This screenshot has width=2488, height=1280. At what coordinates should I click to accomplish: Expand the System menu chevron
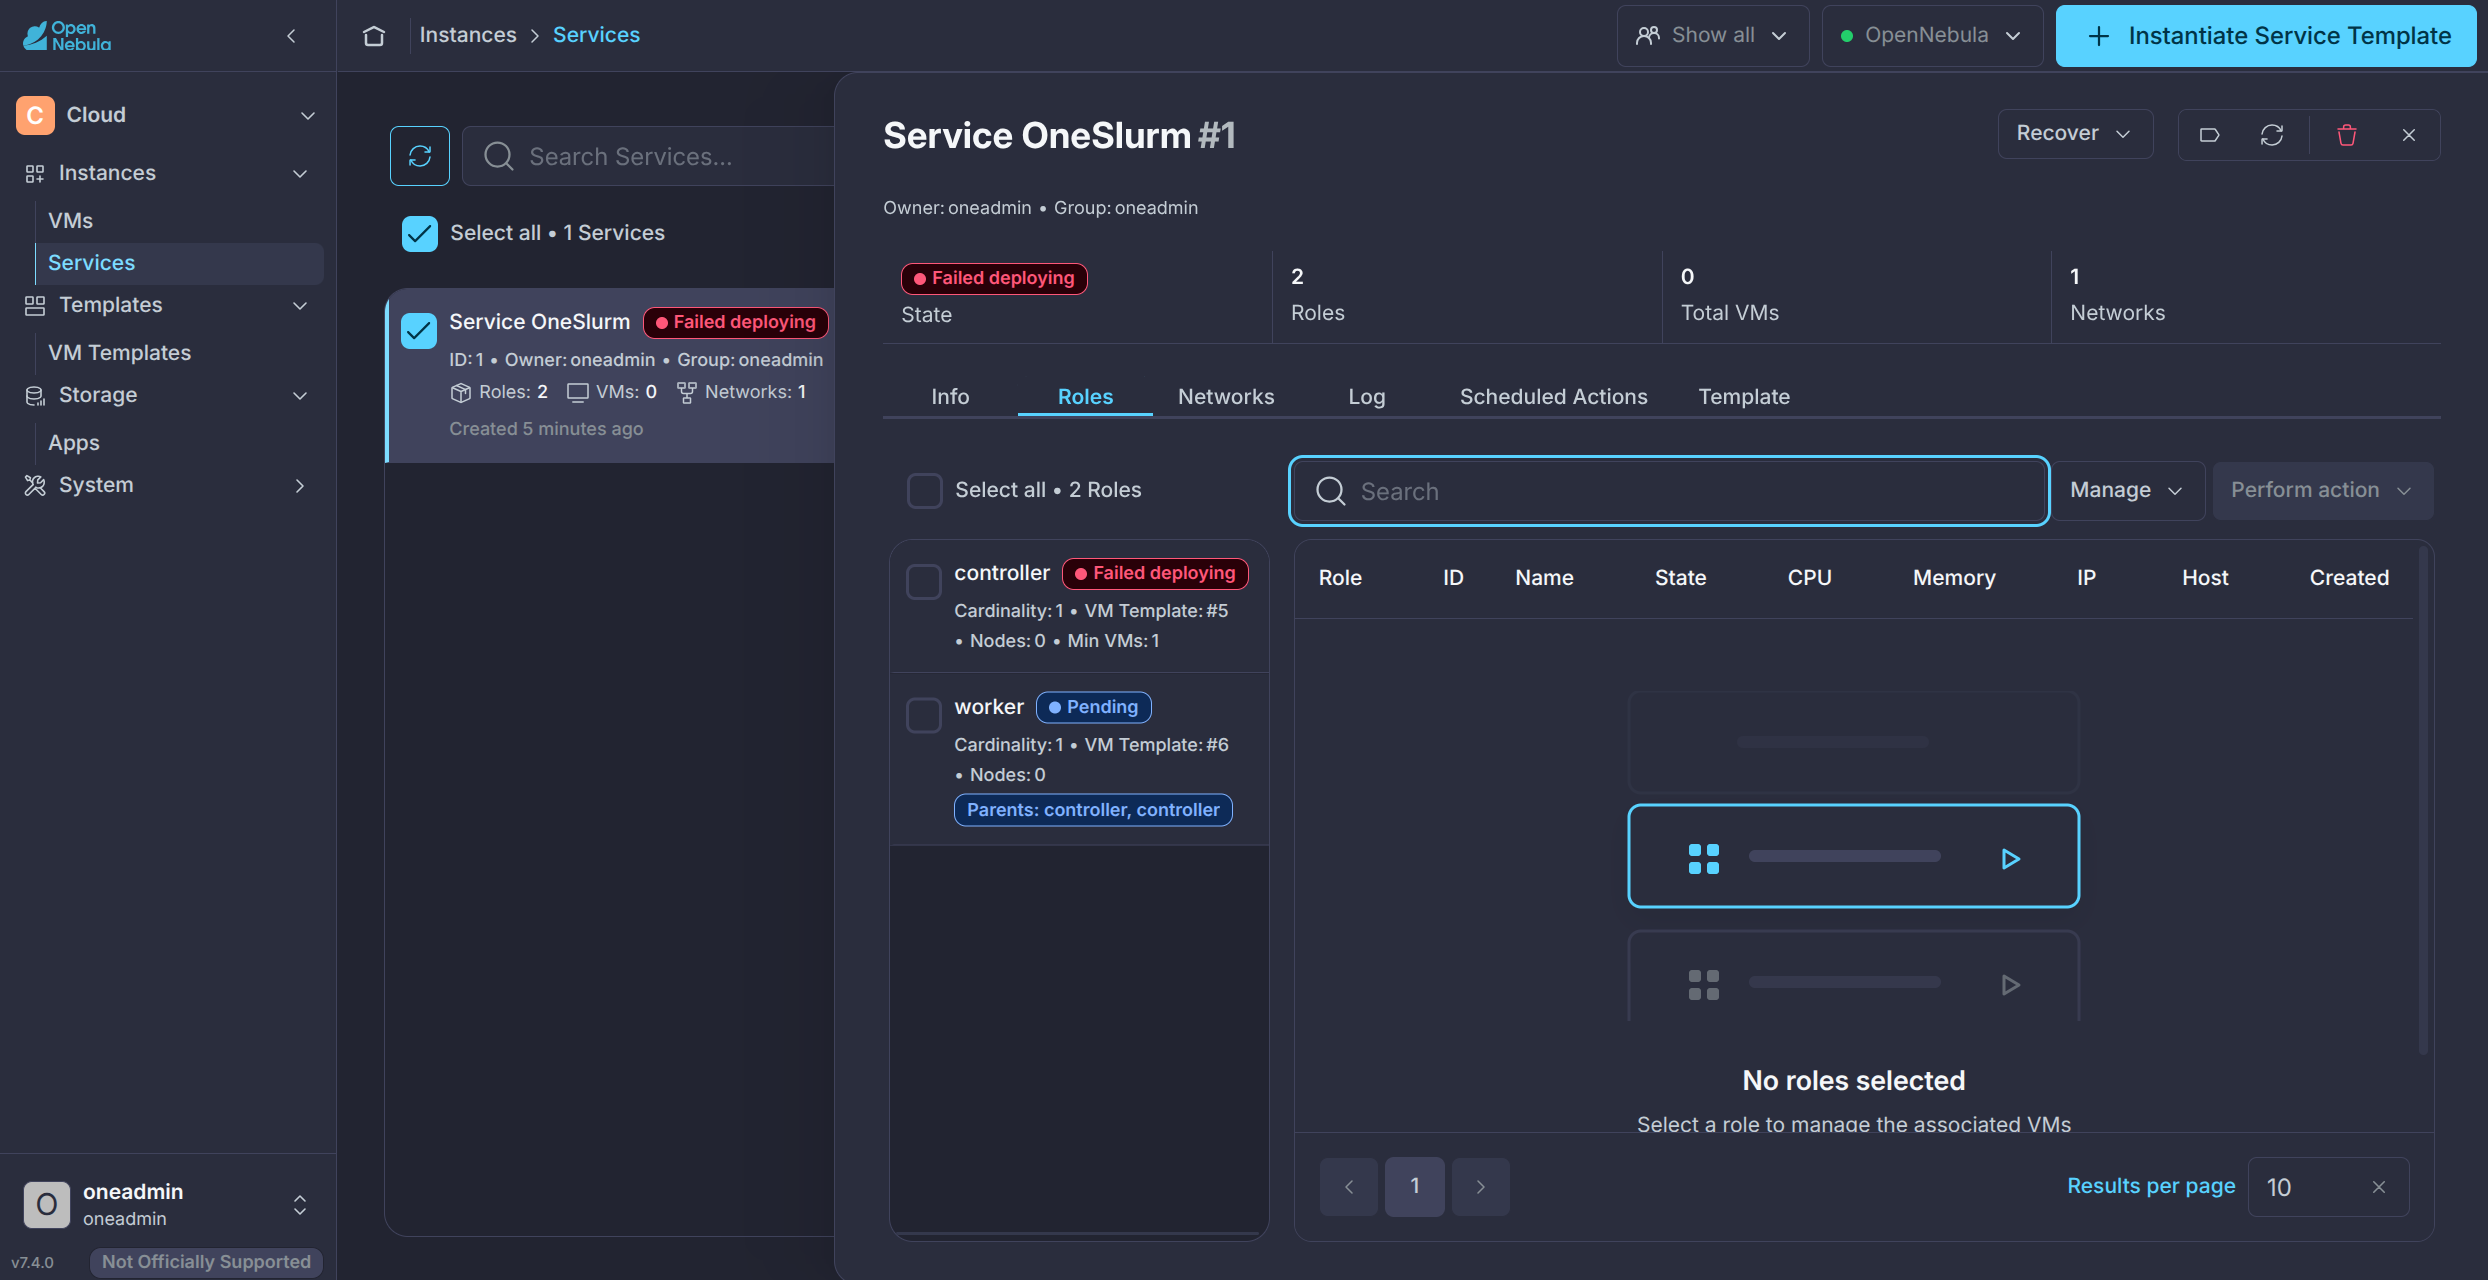pos(300,486)
